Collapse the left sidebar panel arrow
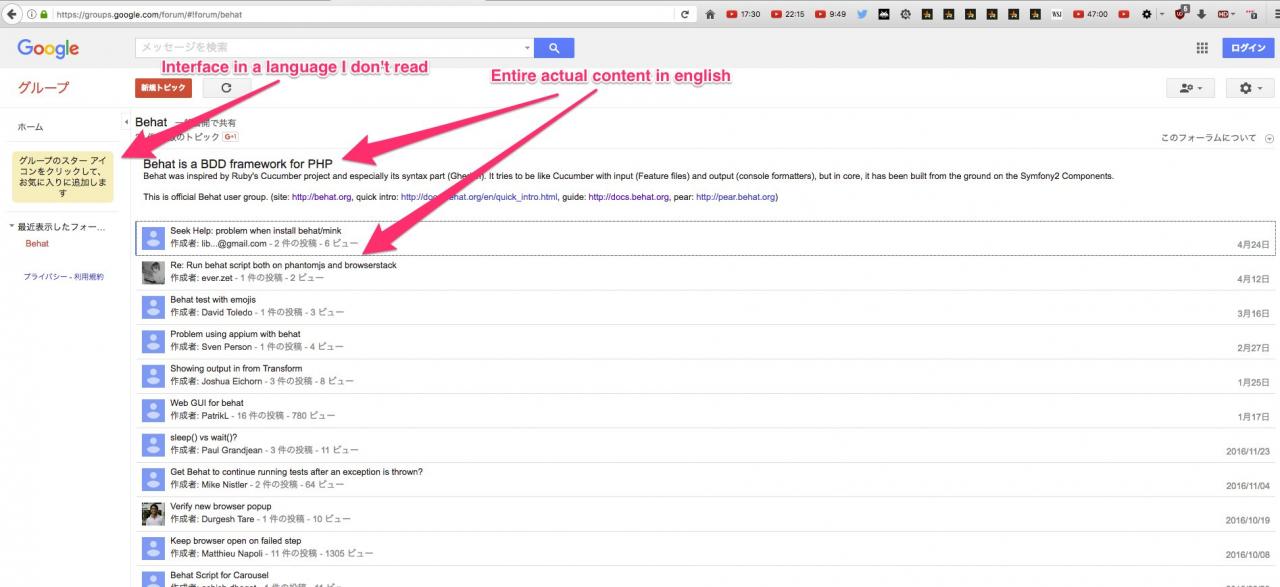Screen dimensions: 1280x587 pyautogui.click(x=126, y=122)
